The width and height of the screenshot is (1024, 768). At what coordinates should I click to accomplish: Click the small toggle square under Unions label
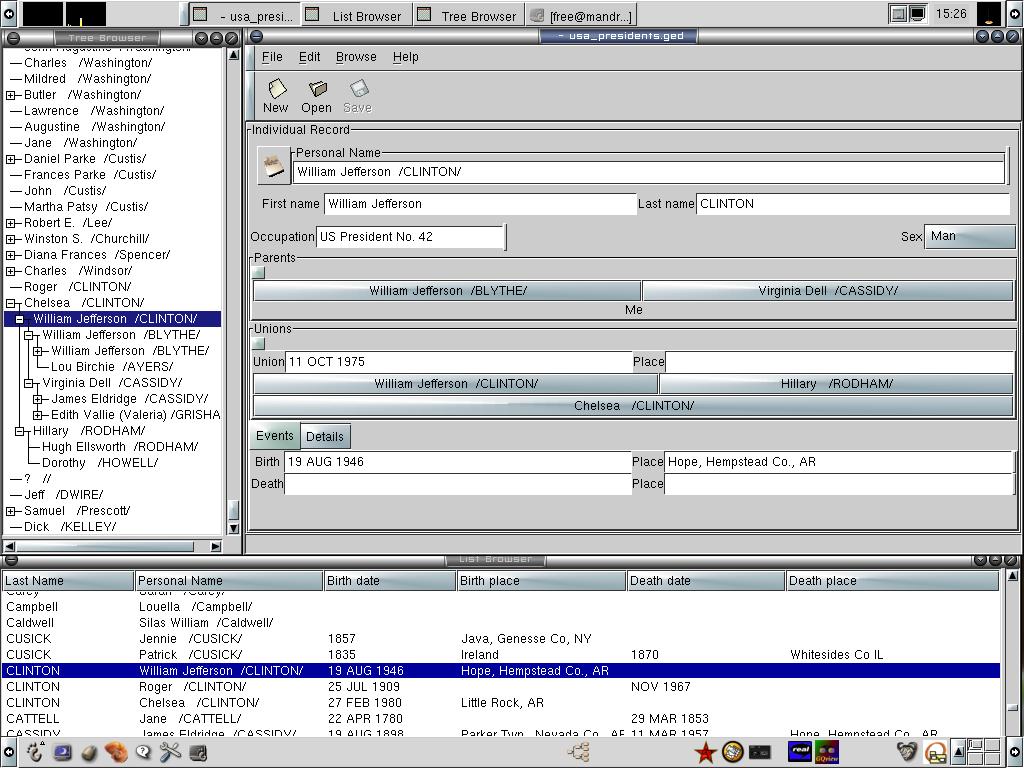[x=259, y=343]
